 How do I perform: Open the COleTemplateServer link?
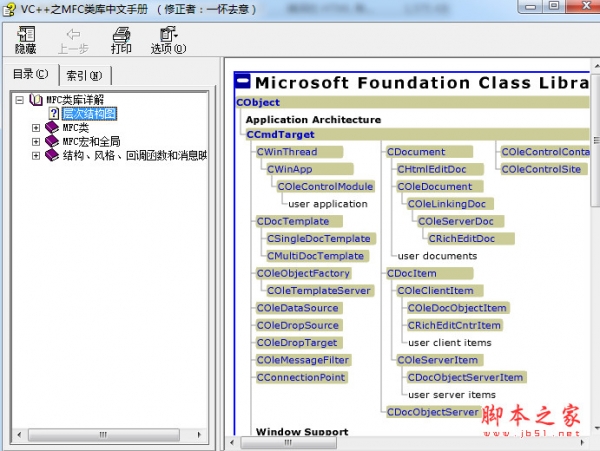tap(319, 291)
